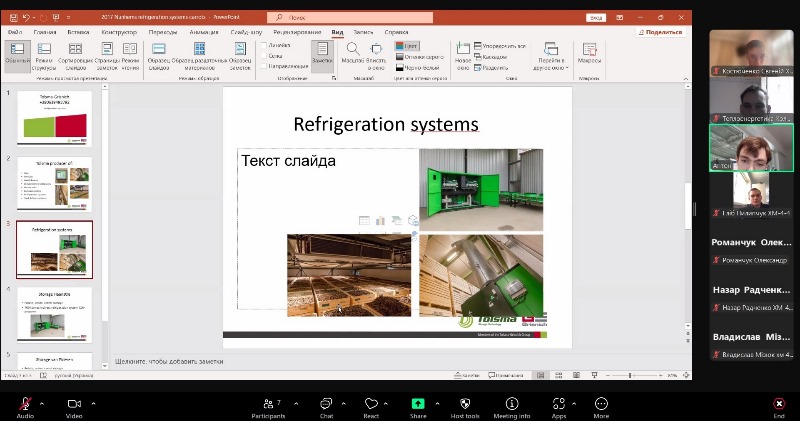
Task: Open Zoom Participants list
Action: pyautogui.click(x=267, y=404)
